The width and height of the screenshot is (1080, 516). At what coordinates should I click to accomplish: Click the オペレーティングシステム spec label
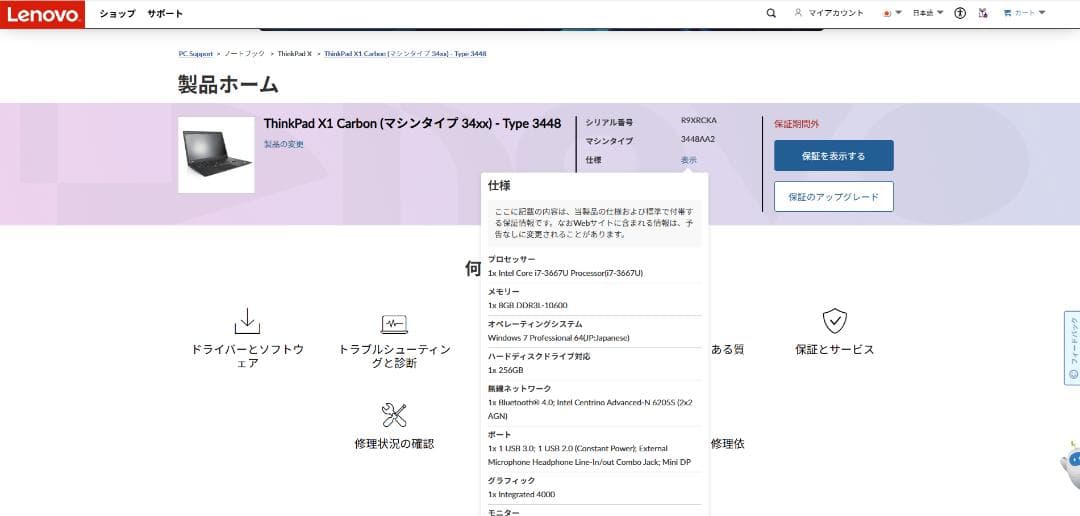(534, 324)
